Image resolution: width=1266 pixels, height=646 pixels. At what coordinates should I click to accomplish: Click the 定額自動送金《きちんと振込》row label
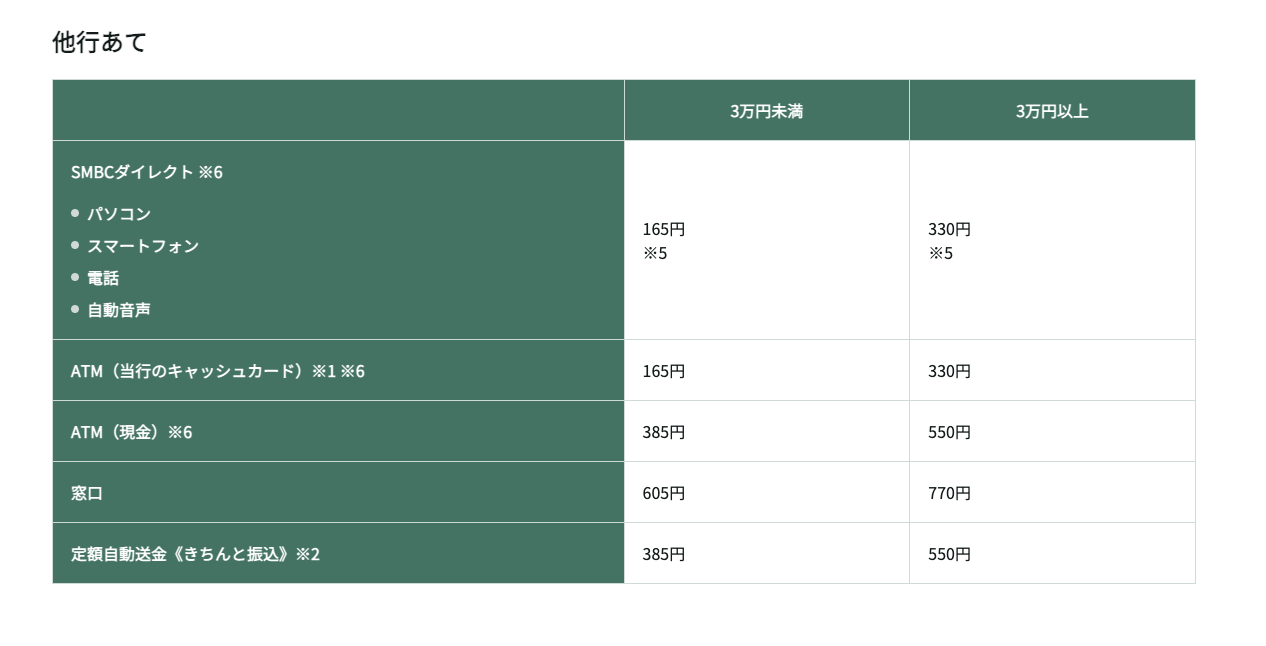pos(195,554)
